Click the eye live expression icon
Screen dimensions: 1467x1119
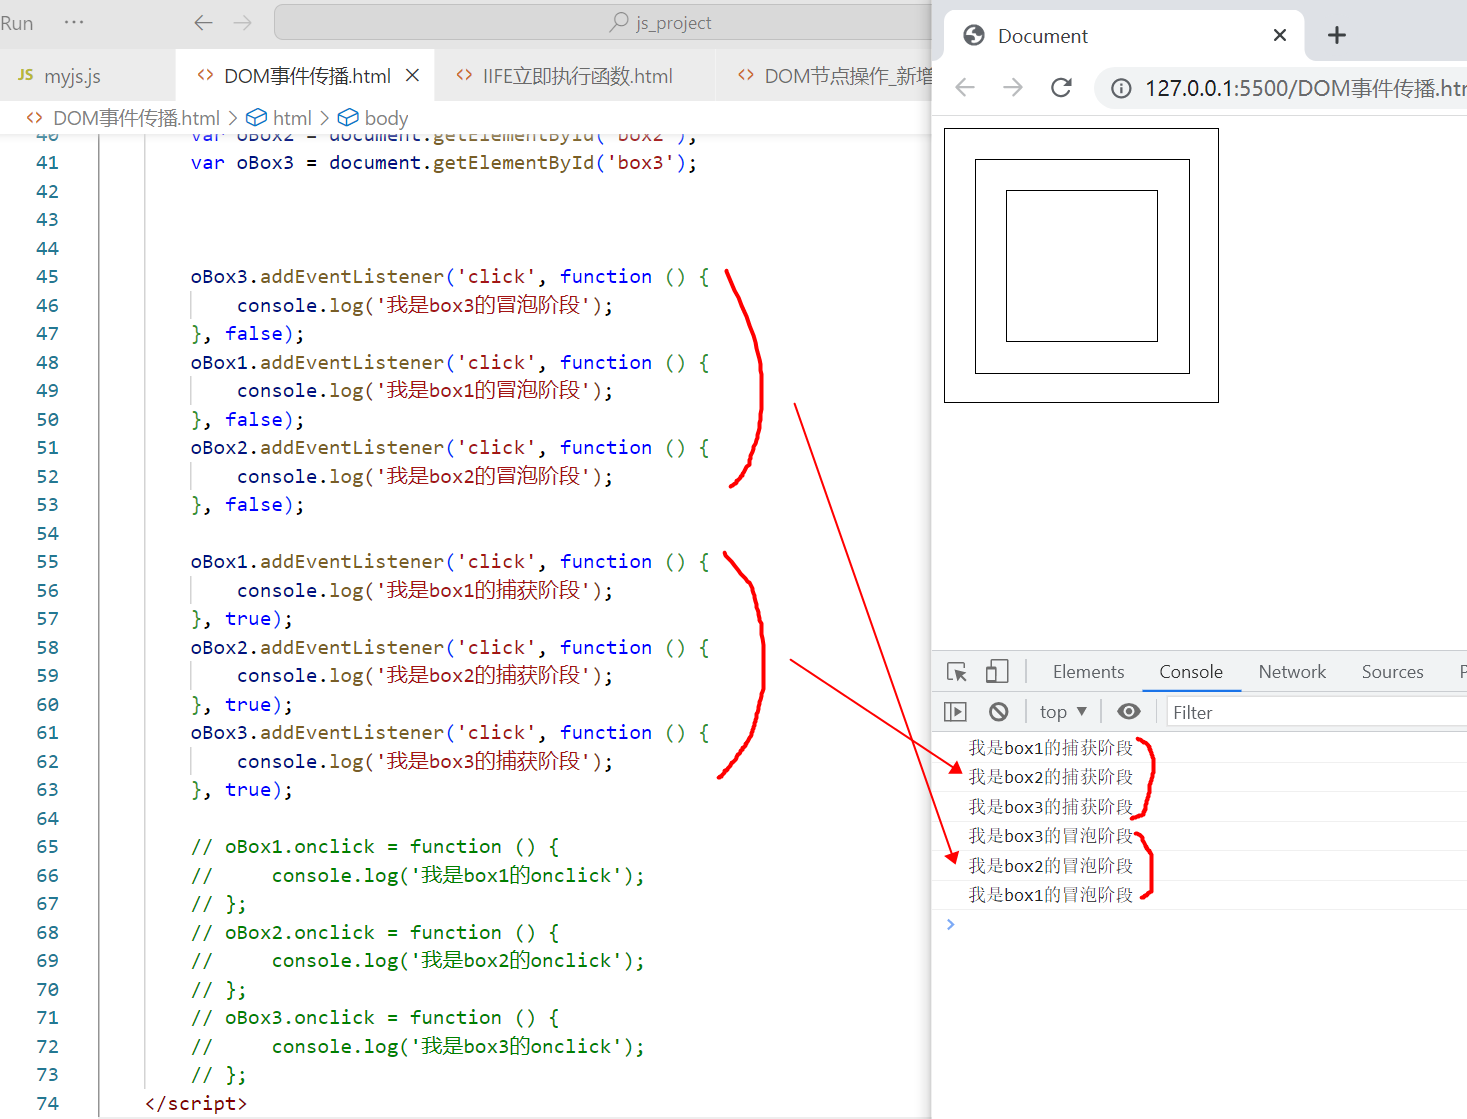[1129, 712]
